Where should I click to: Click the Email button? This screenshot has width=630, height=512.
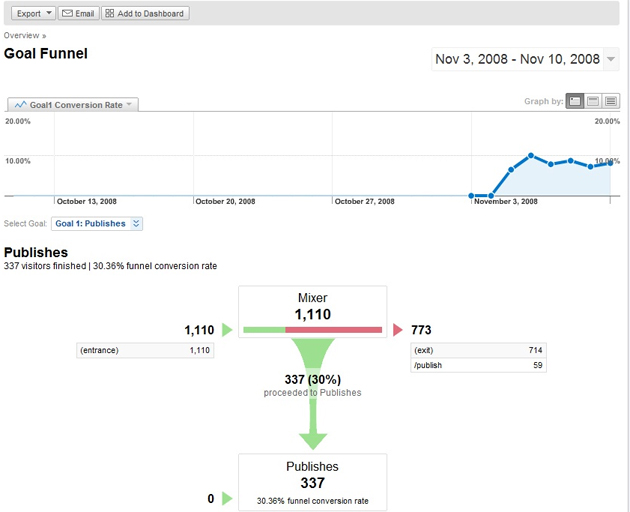tap(79, 13)
